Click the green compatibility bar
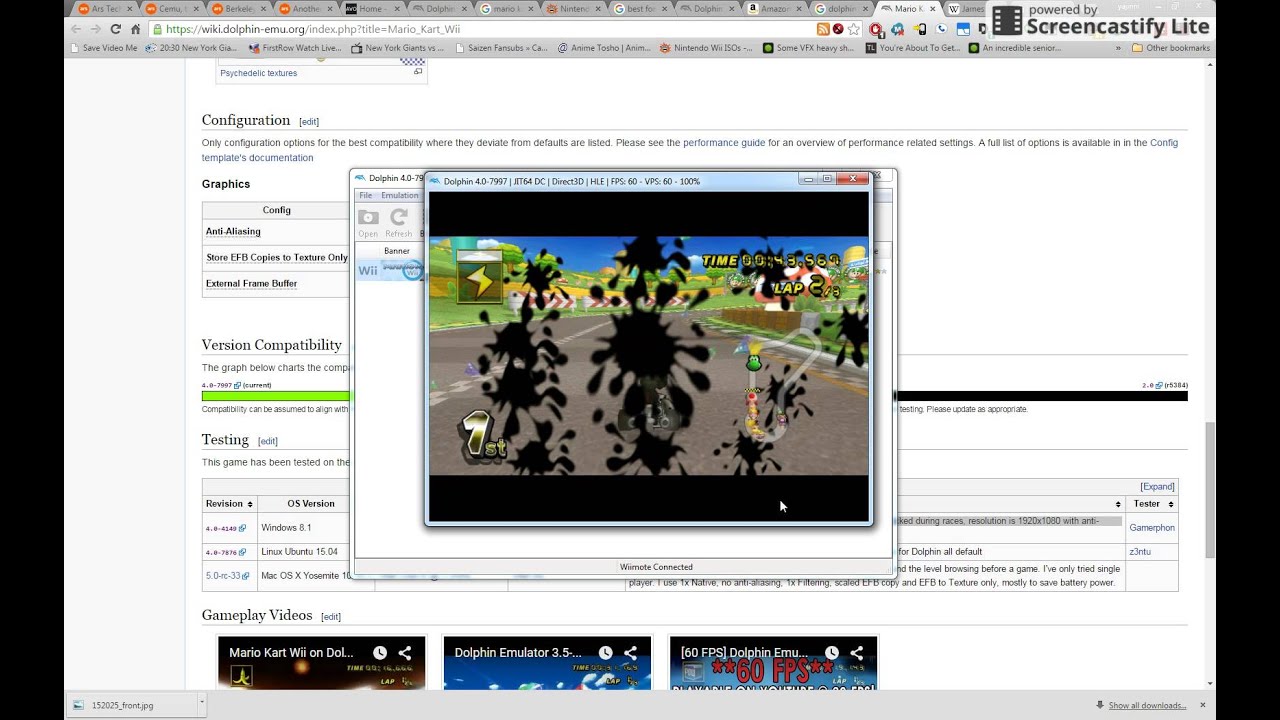Image resolution: width=1280 pixels, height=720 pixels. 276,396
